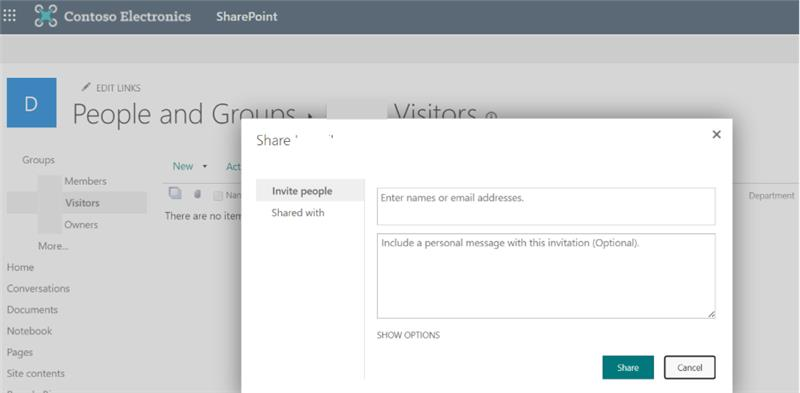The height and width of the screenshot is (393, 800).
Task: Close the Share dialog with X
Action: [716, 134]
